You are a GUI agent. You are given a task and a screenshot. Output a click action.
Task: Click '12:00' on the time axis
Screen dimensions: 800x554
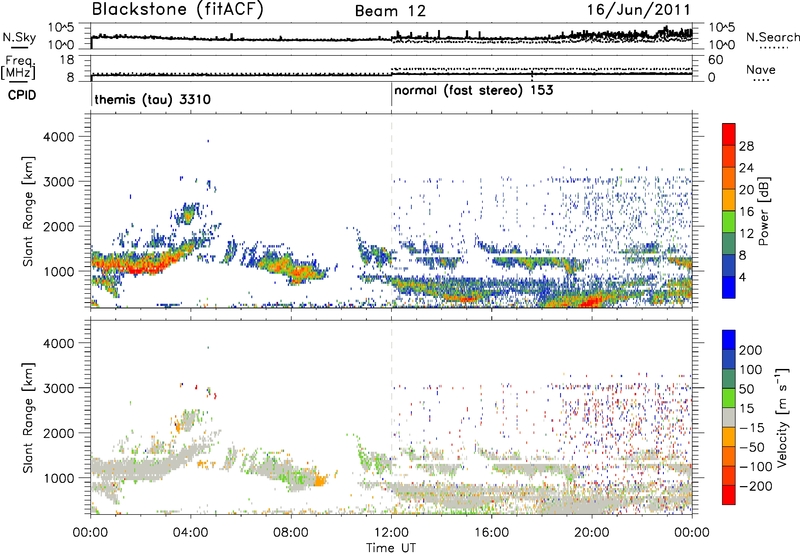pyautogui.click(x=391, y=533)
